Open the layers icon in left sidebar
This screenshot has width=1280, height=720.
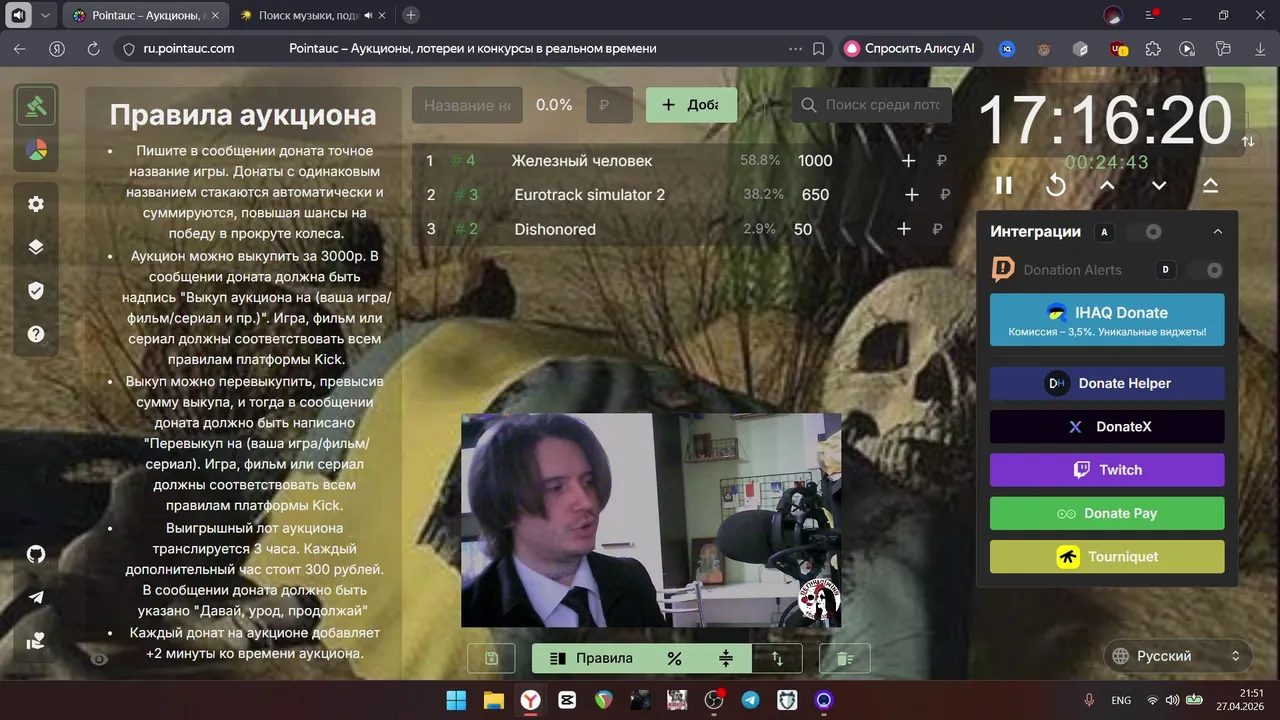tap(36, 247)
